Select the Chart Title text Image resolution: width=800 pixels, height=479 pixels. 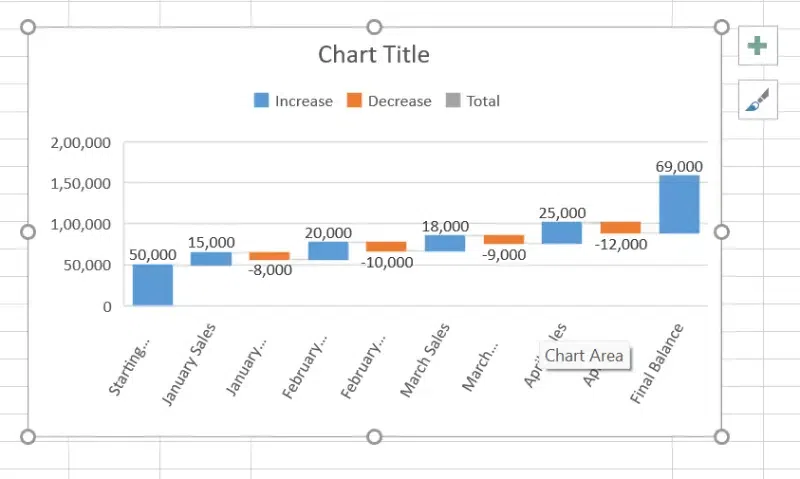(x=374, y=55)
